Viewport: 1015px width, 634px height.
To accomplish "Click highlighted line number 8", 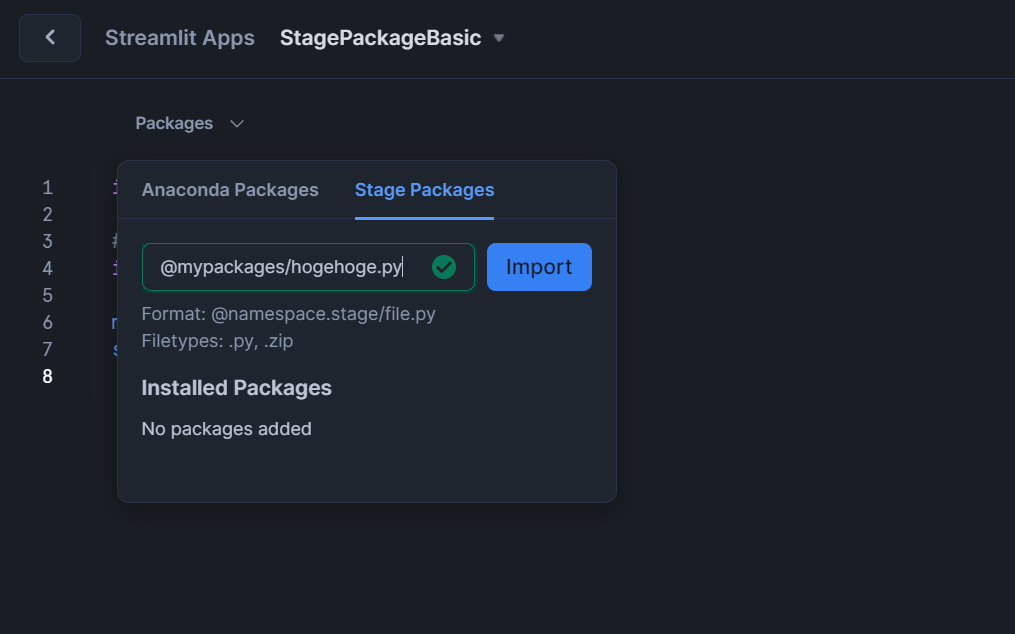I will pyautogui.click(x=47, y=376).
